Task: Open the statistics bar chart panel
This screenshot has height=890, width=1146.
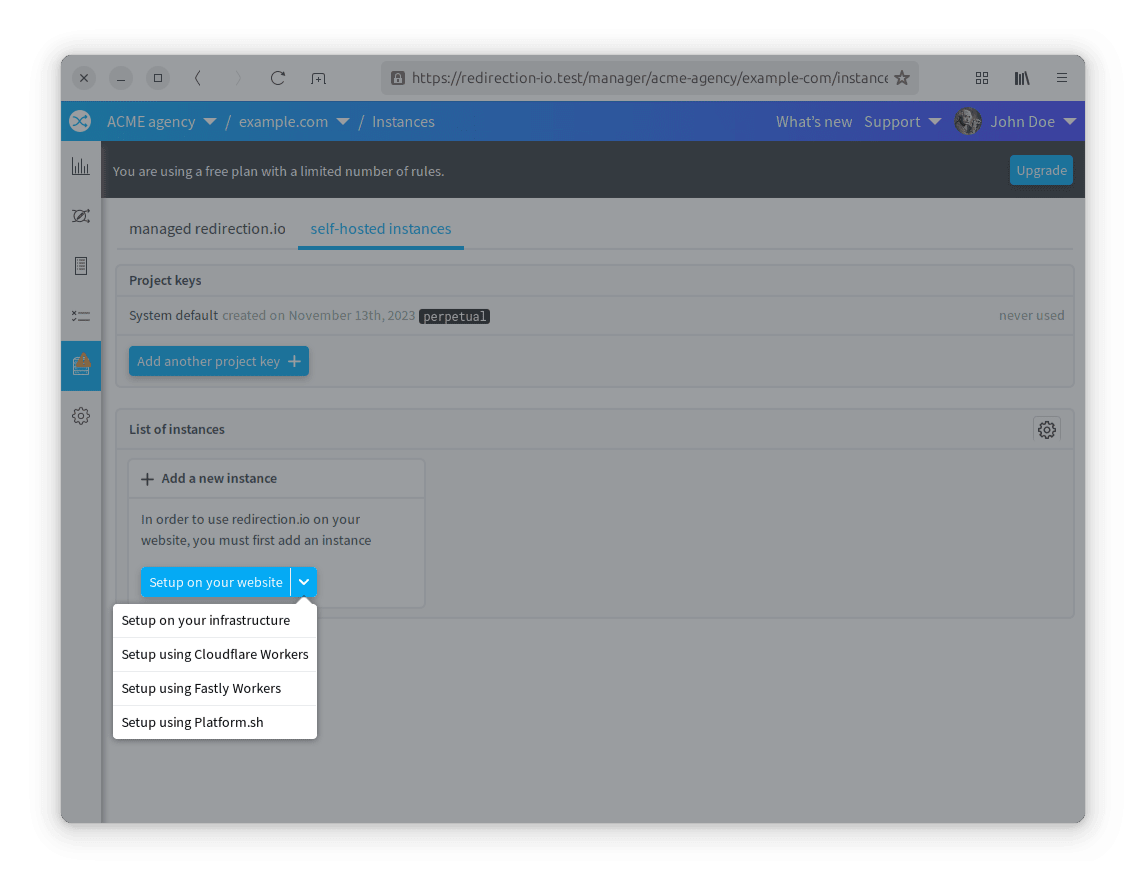Action: pos(80,166)
